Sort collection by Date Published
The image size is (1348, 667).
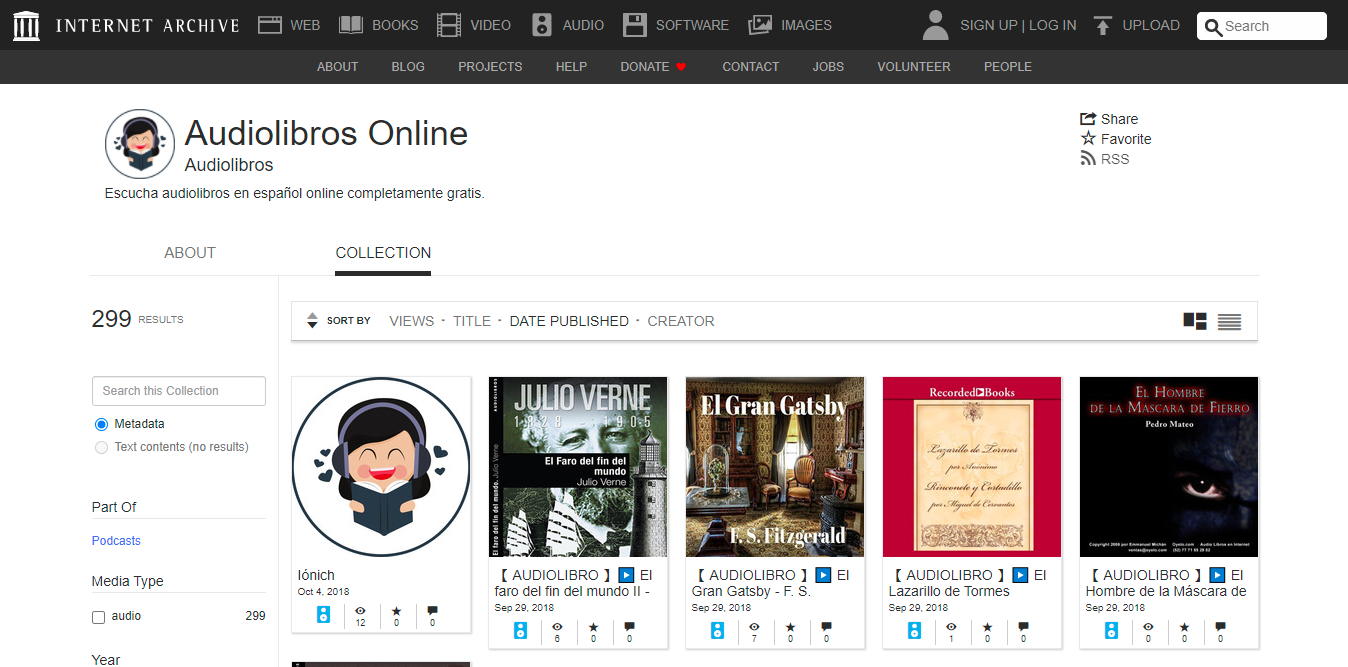coord(569,321)
